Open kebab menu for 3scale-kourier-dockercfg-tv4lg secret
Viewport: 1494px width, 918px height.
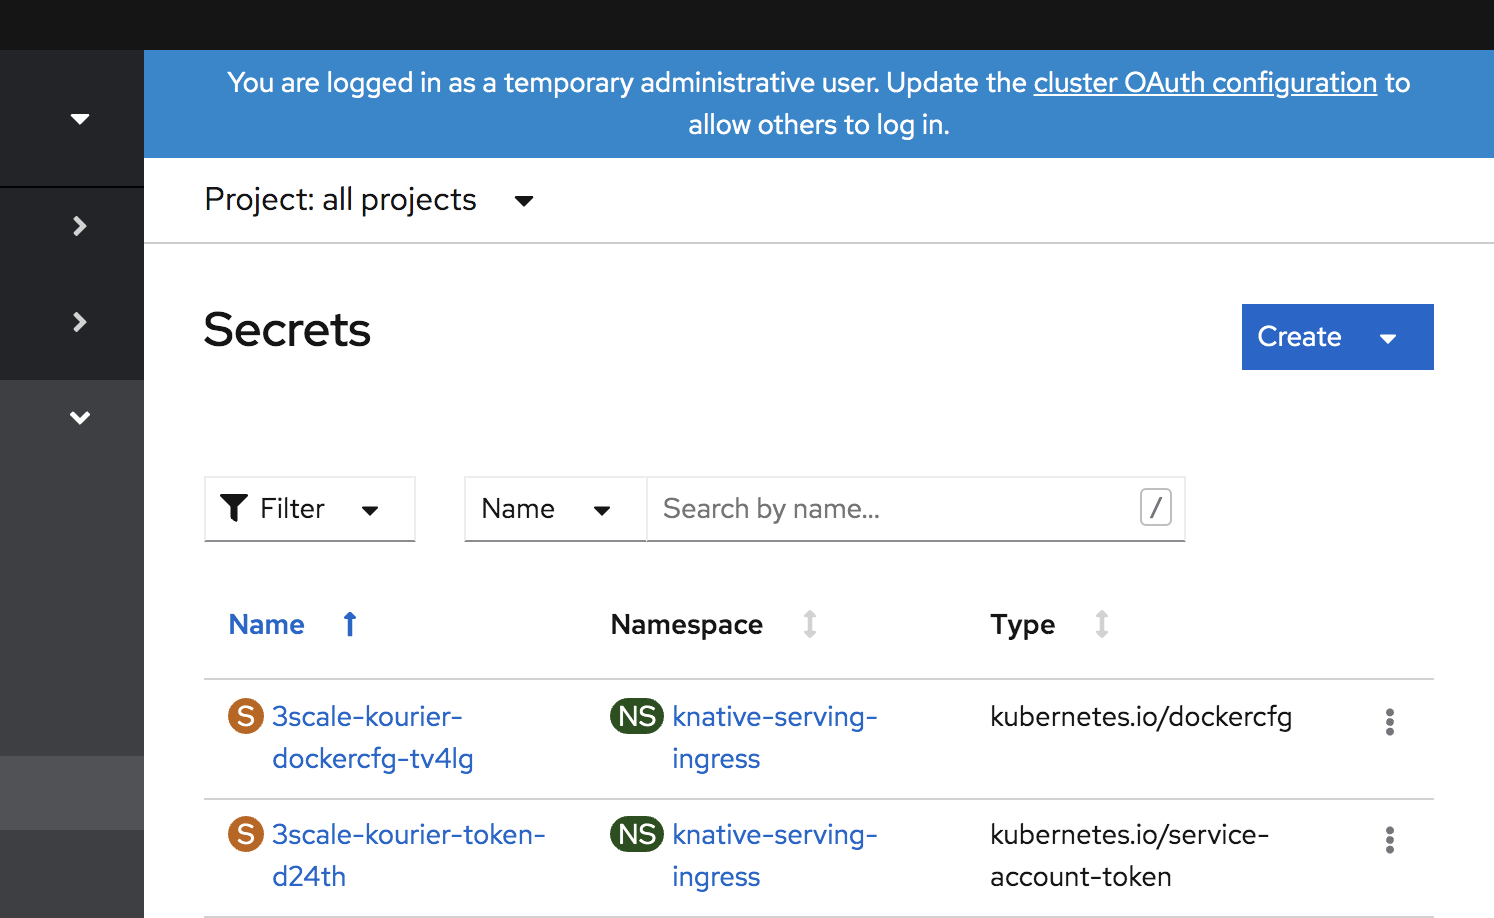tap(1389, 722)
